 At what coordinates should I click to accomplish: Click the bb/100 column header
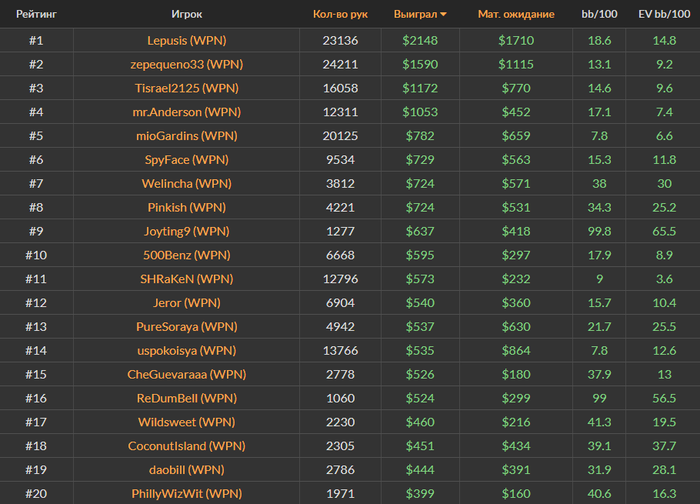(x=600, y=15)
